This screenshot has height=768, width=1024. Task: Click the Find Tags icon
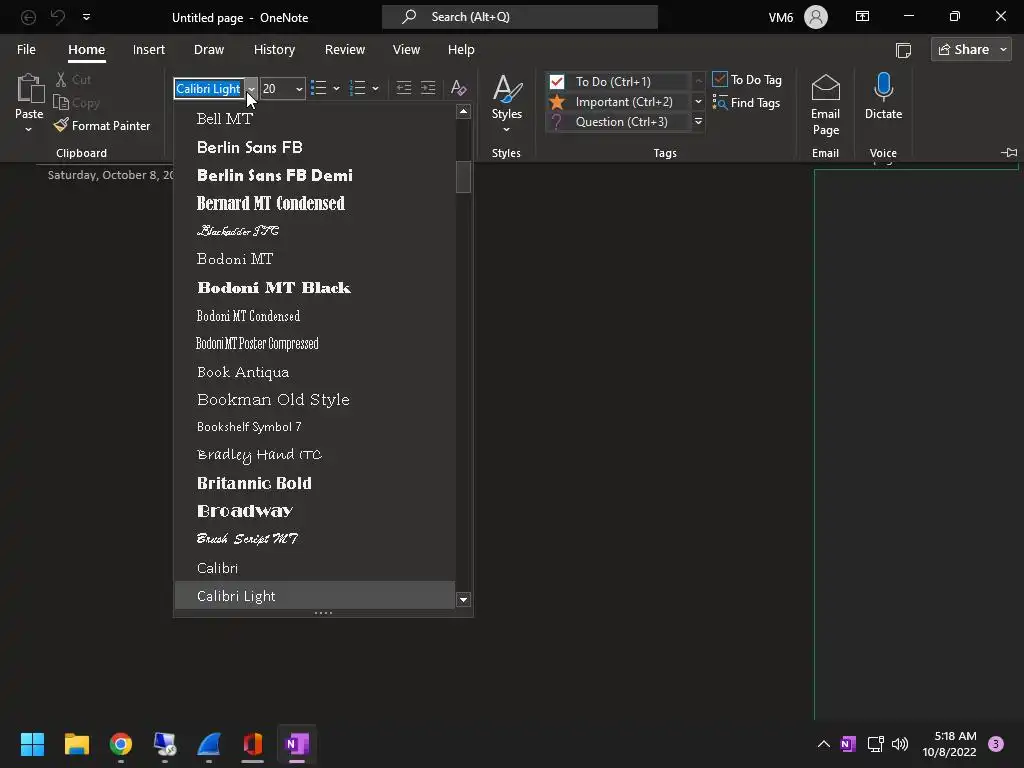coord(720,103)
